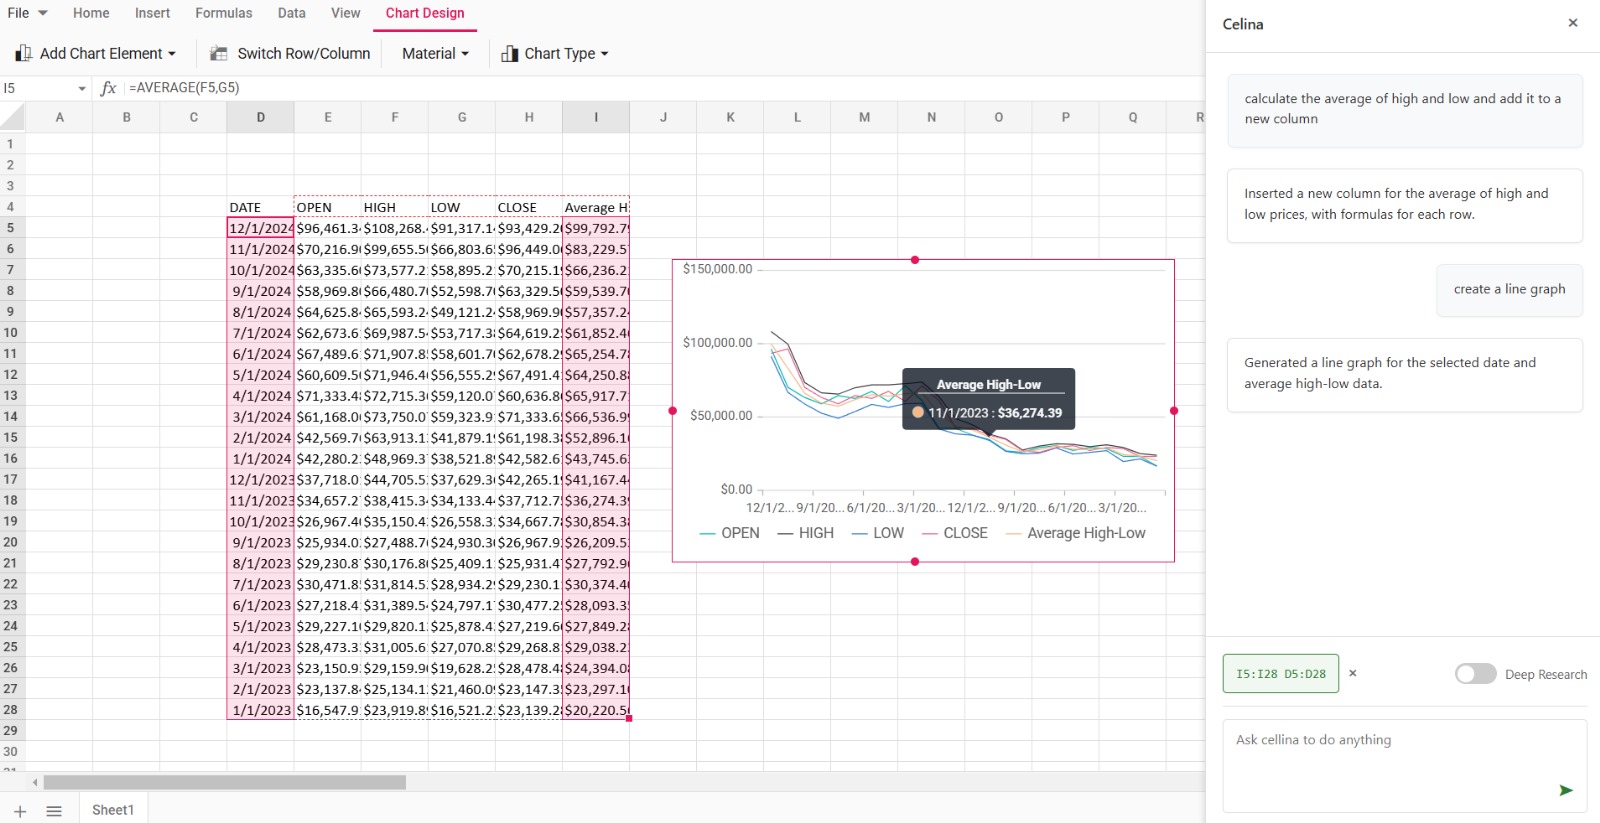Click the select-all corner of the grid
Screen dimensions: 1600x823
[x=12, y=117]
